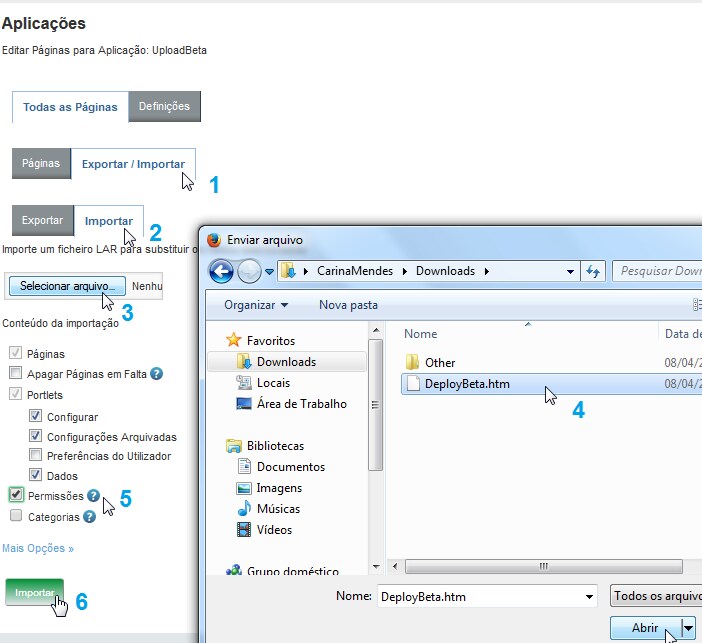Click help icon next to Permissões
The width and height of the screenshot is (702, 643).
pos(93,496)
